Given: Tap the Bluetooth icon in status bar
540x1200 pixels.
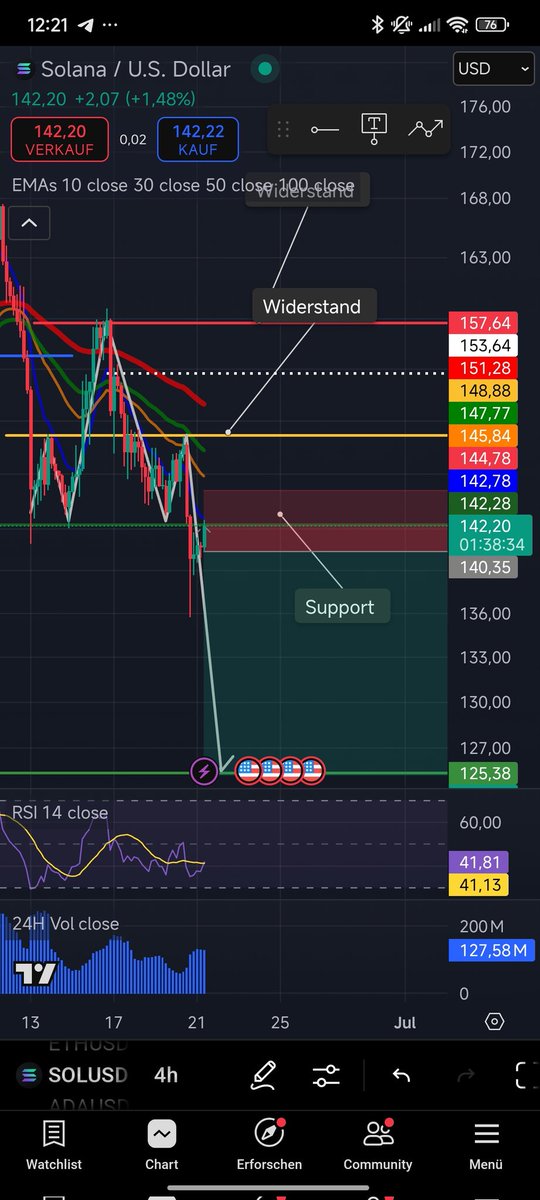Looking at the screenshot, I should point(377,23).
